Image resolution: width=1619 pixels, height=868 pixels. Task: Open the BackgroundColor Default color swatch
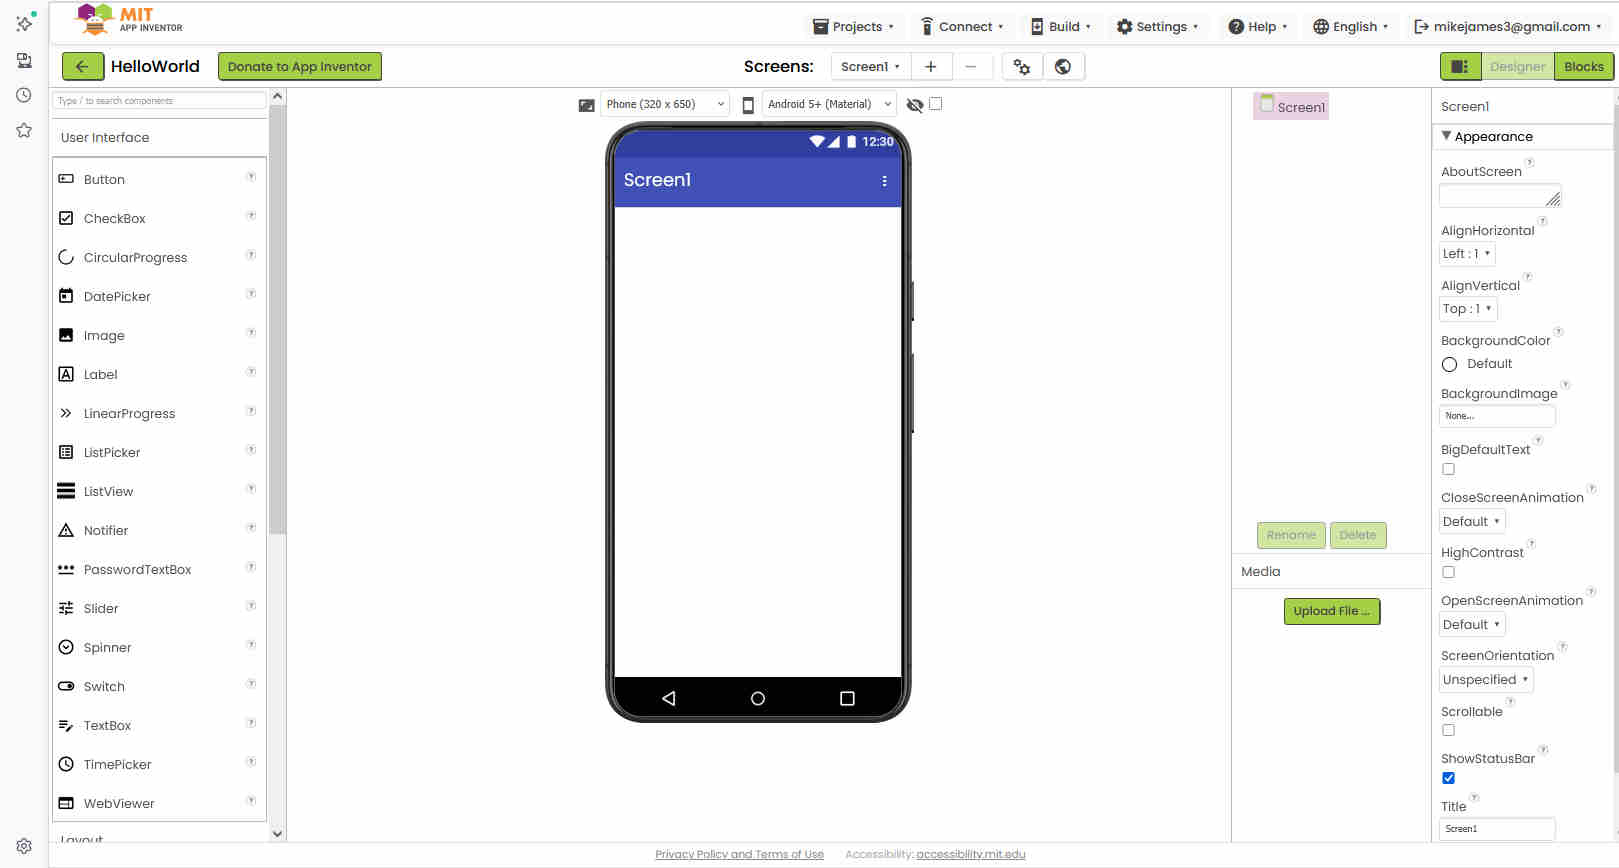1450,365
